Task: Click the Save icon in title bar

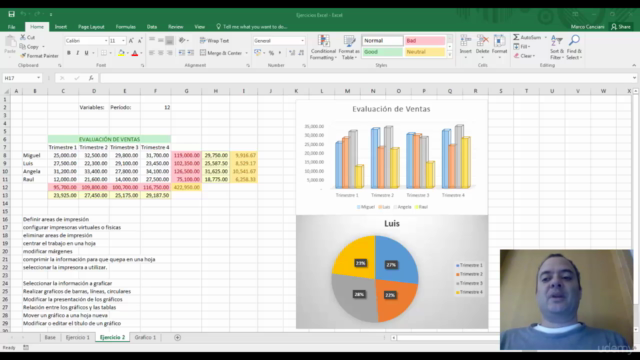Action: point(11,14)
